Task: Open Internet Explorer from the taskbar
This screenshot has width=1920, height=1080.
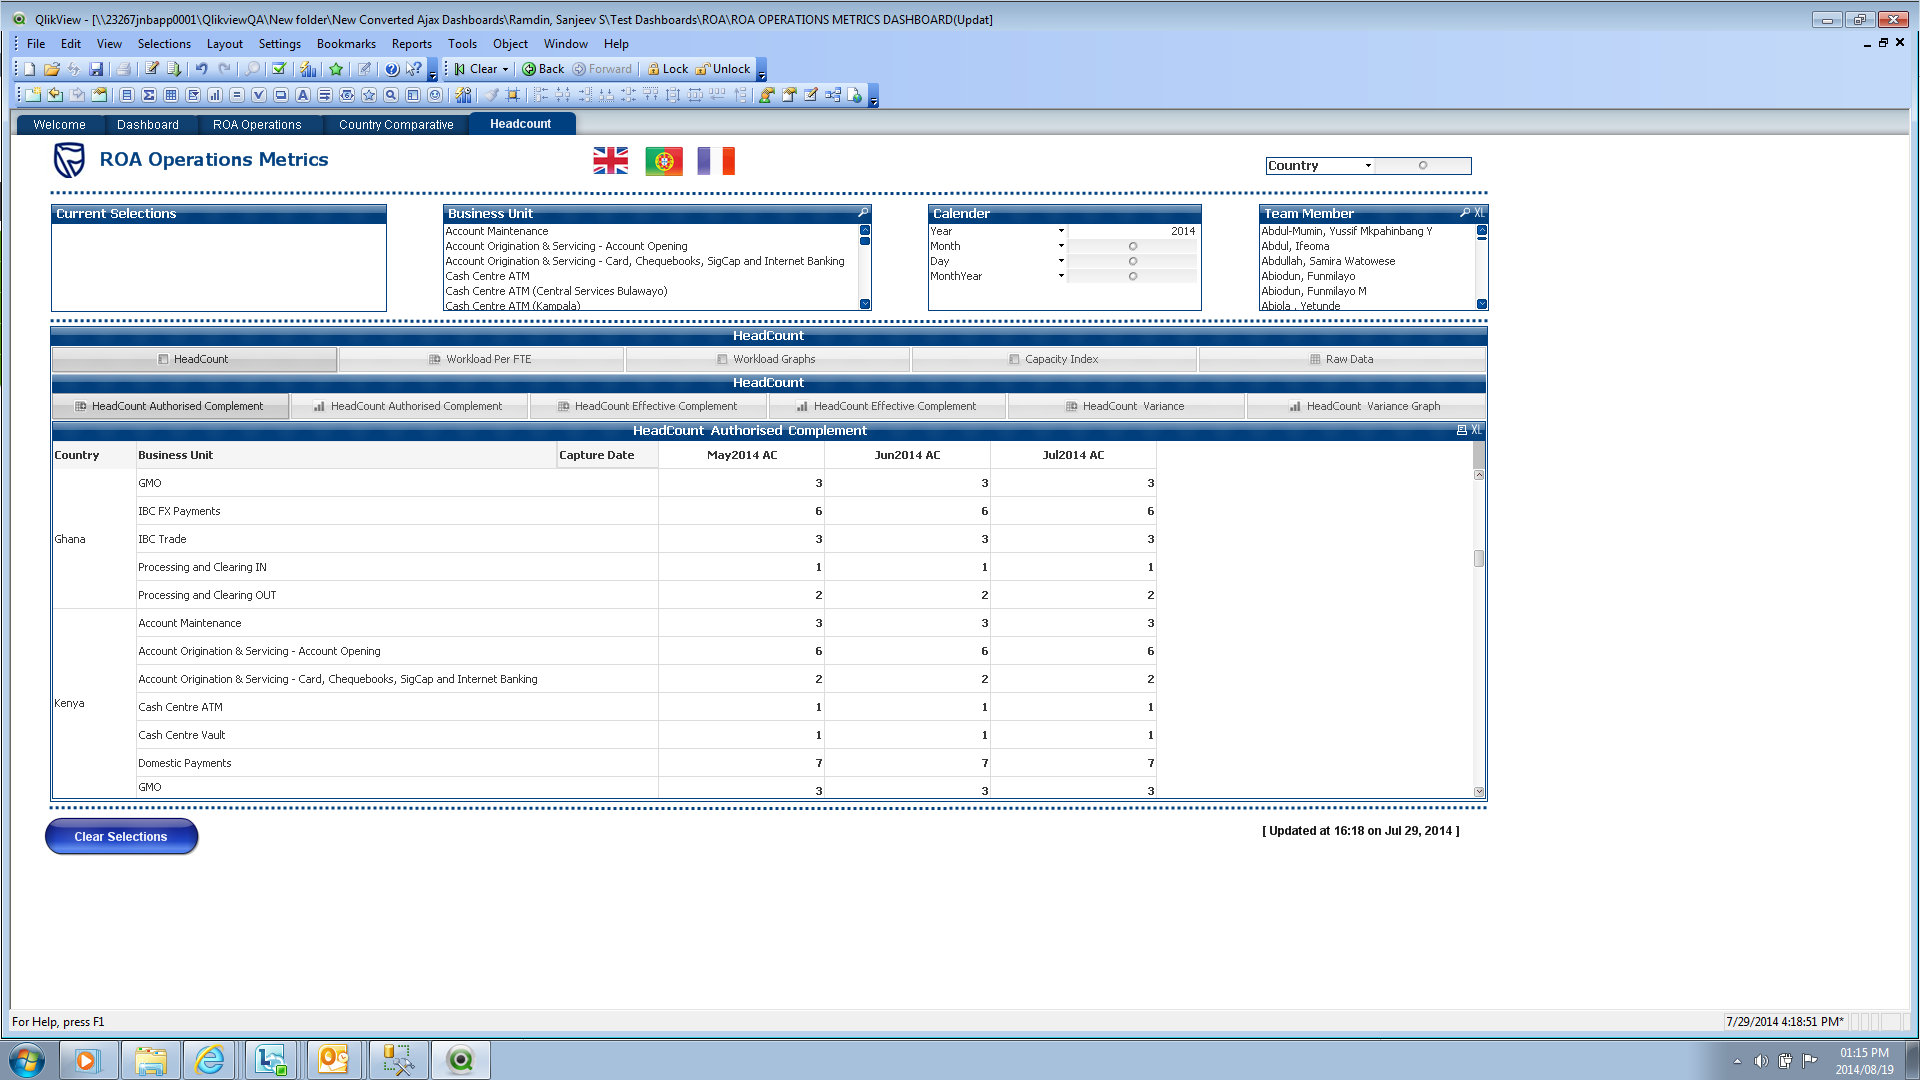Action: click(x=210, y=1060)
